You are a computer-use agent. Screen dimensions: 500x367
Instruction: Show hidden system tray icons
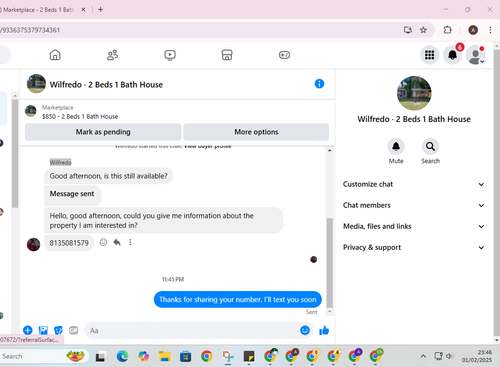(x=423, y=356)
